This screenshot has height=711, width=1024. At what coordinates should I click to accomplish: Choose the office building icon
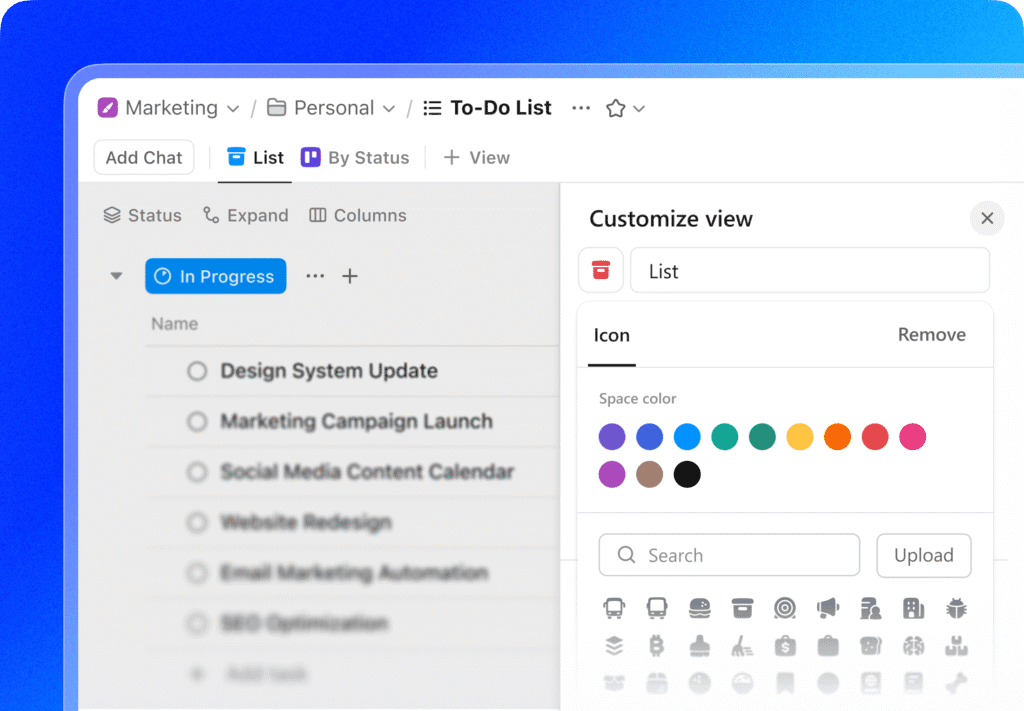913,608
